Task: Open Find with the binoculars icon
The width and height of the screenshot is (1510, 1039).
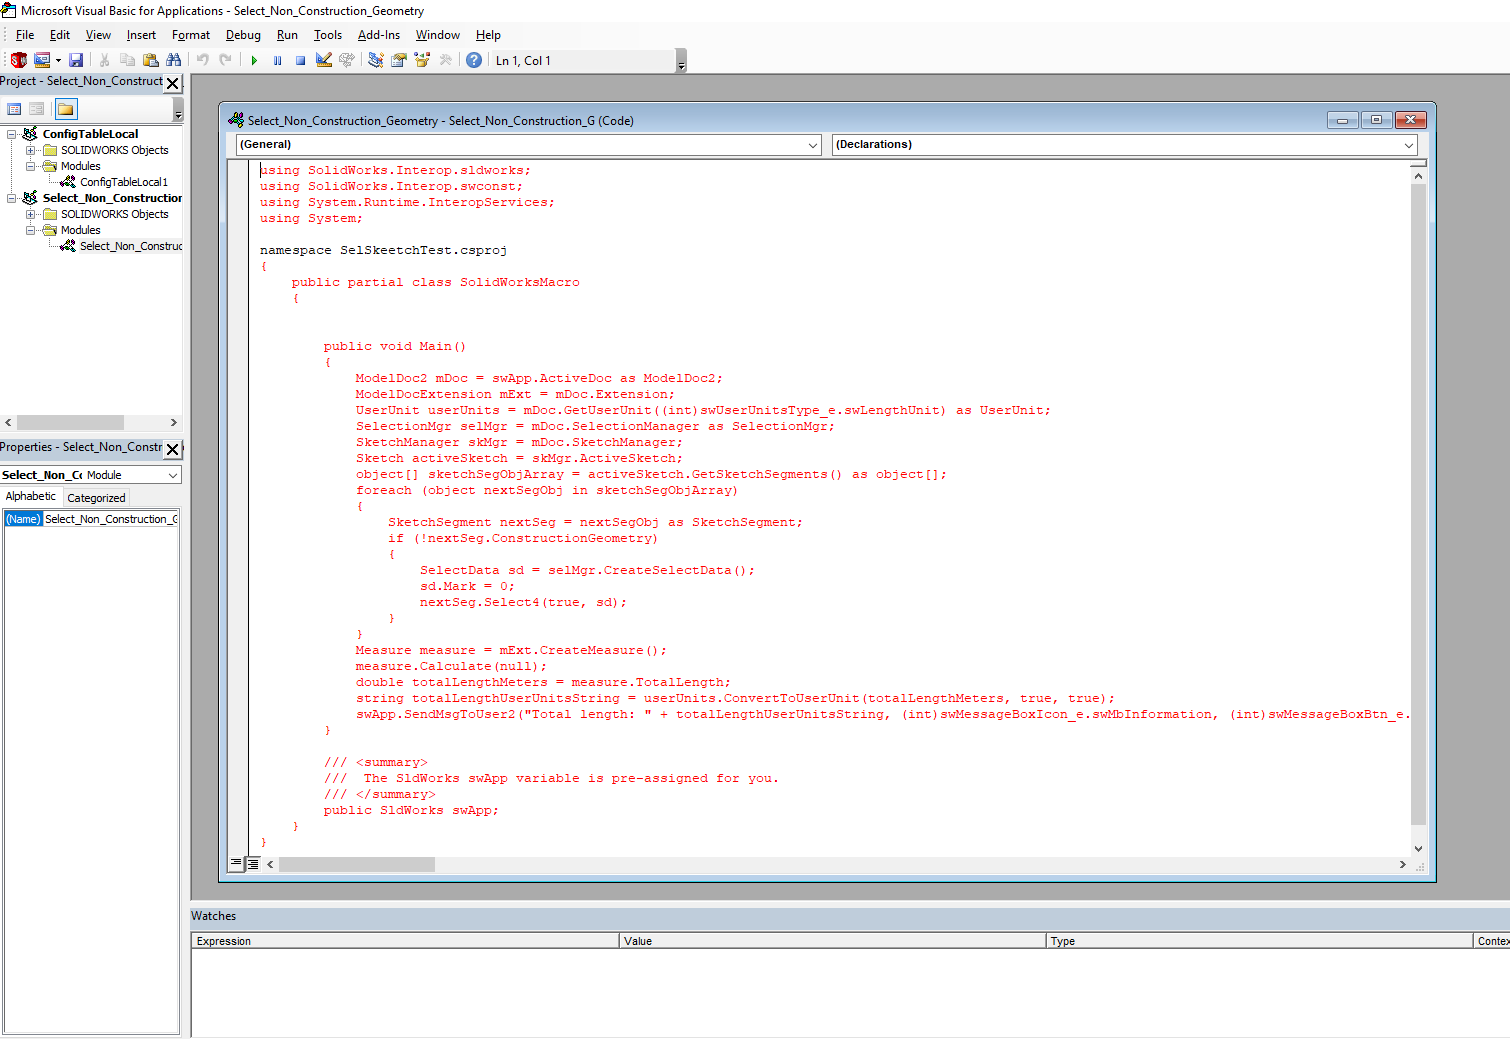Action: coord(174,60)
